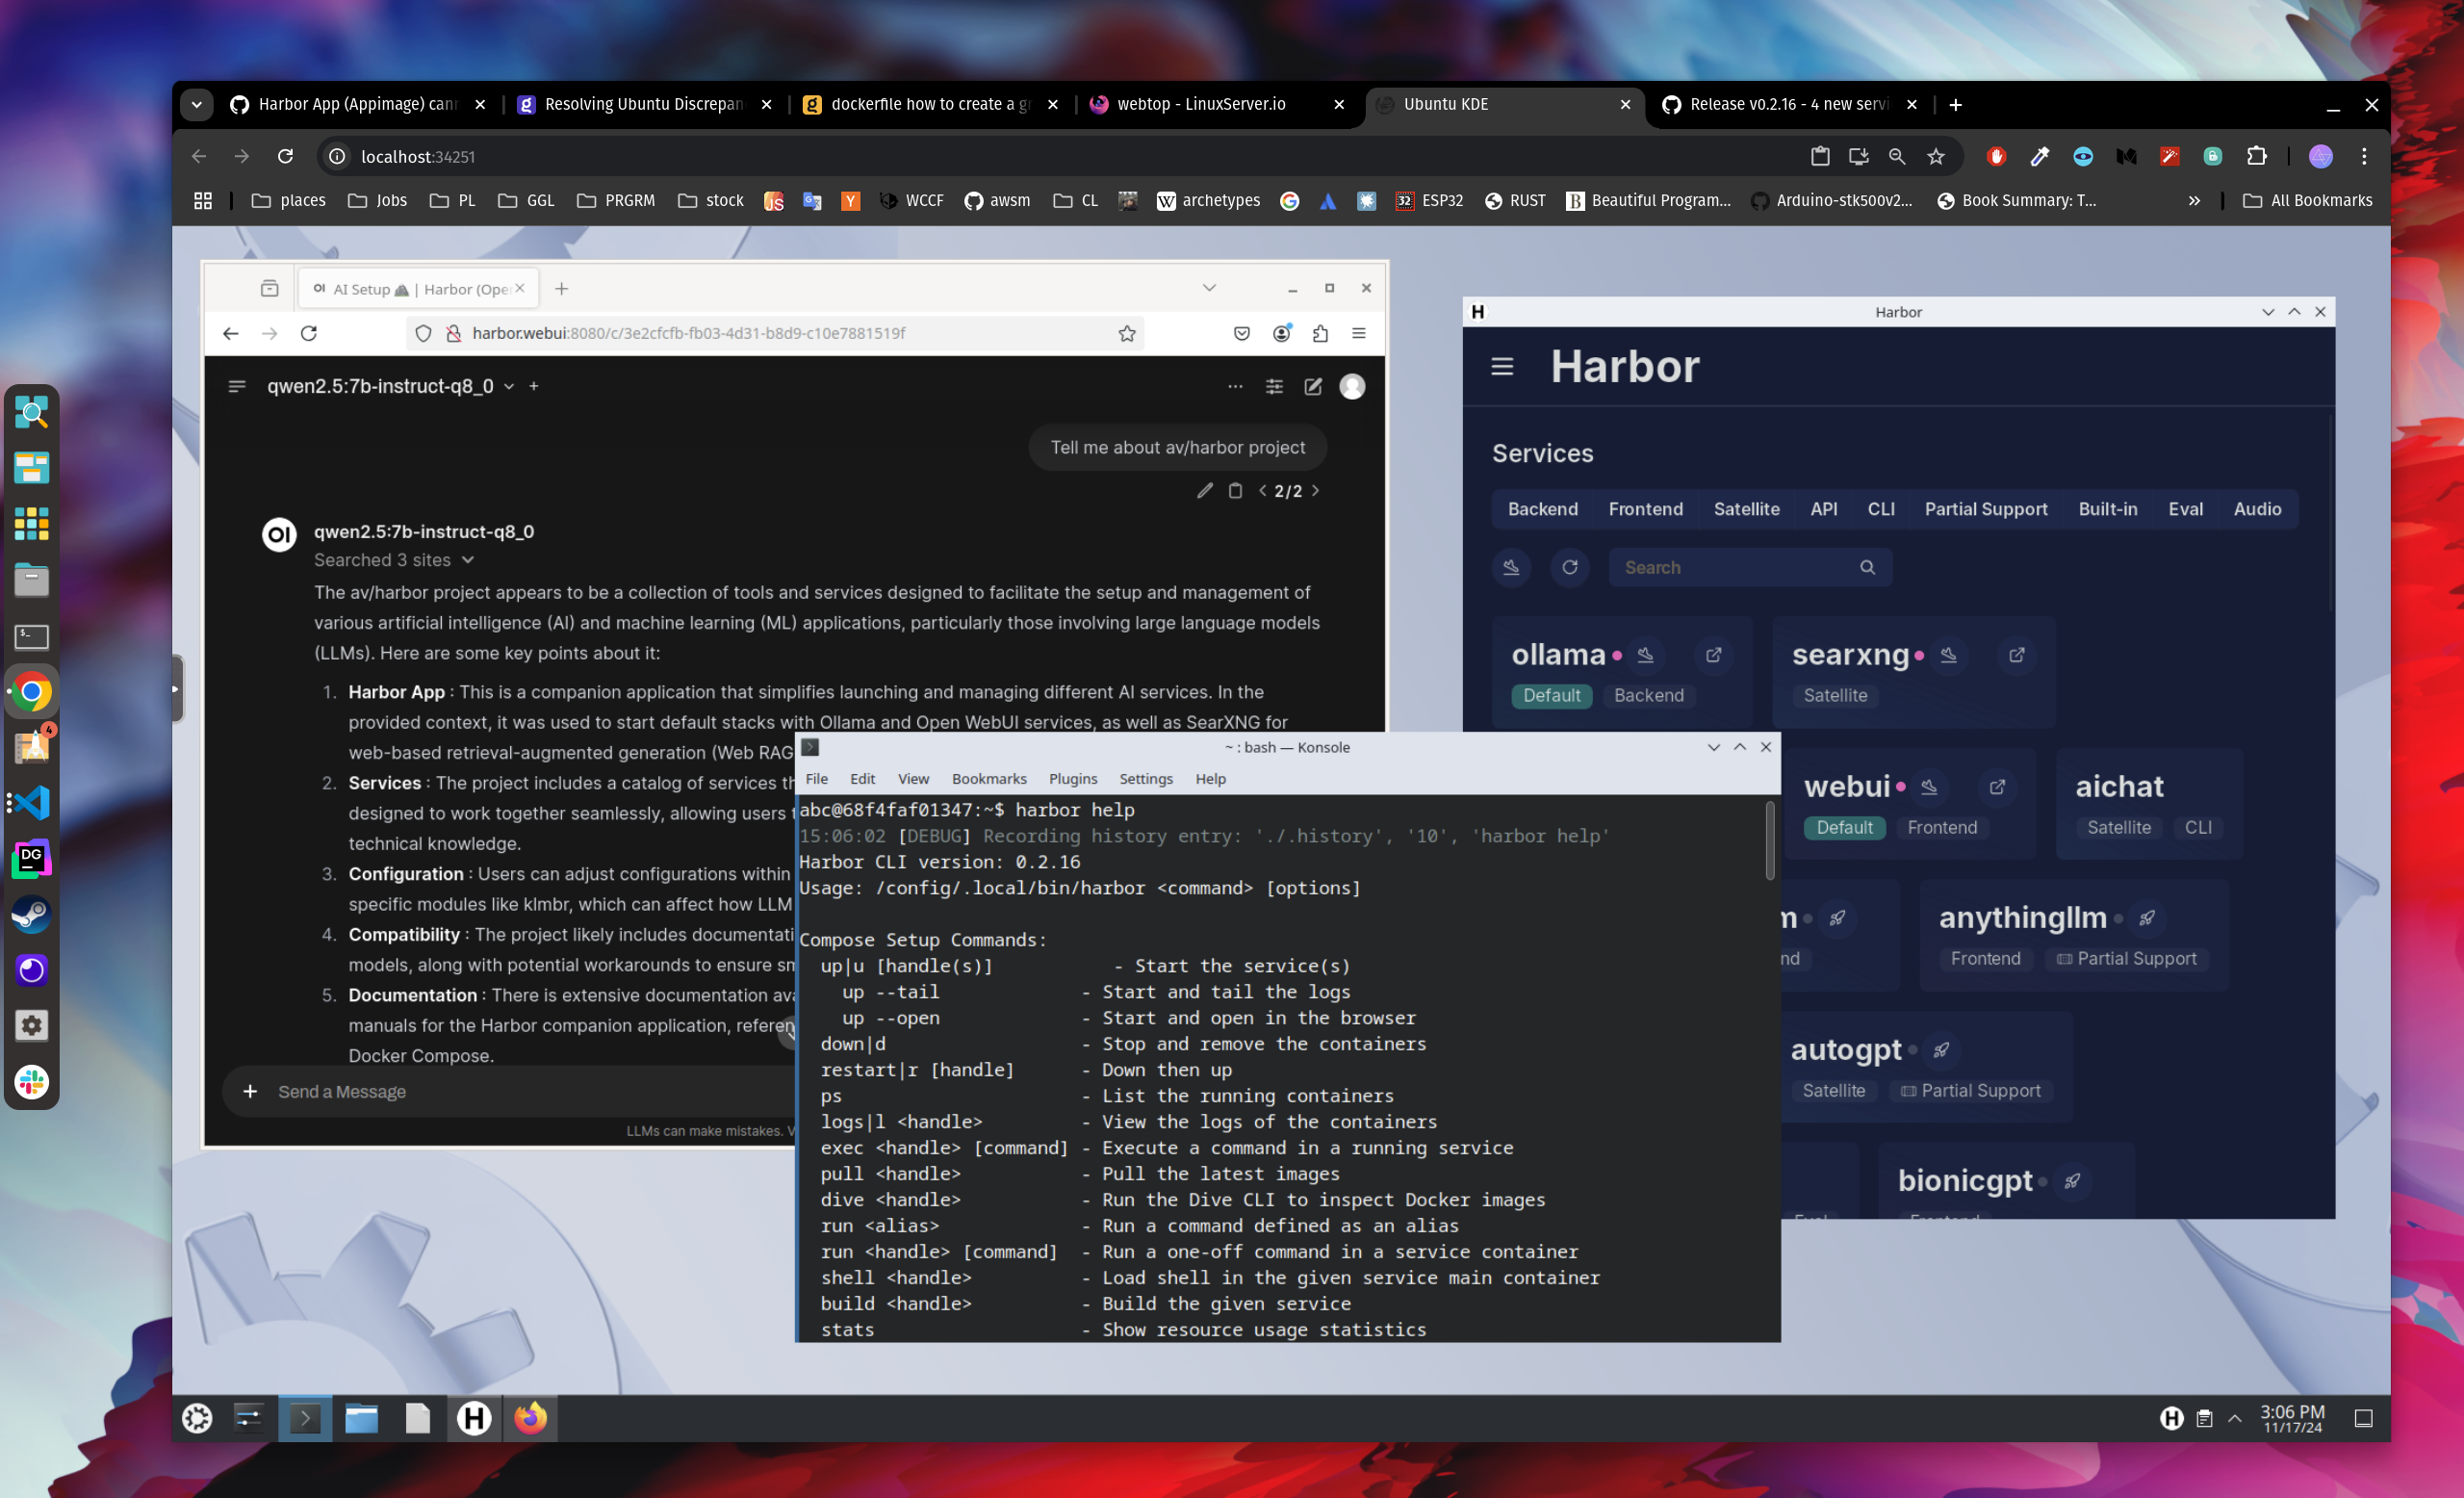The width and height of the screenshot is (2464, 1498).
Task: Edit the user message with pencil icon
Action: click(1205, 490)
